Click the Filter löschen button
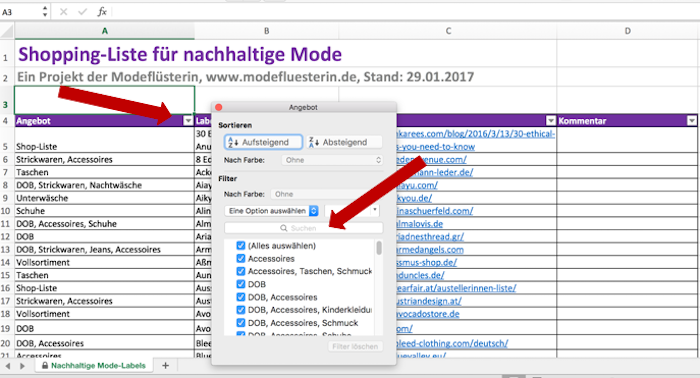700x378 pixels. (x=355, y=346)
